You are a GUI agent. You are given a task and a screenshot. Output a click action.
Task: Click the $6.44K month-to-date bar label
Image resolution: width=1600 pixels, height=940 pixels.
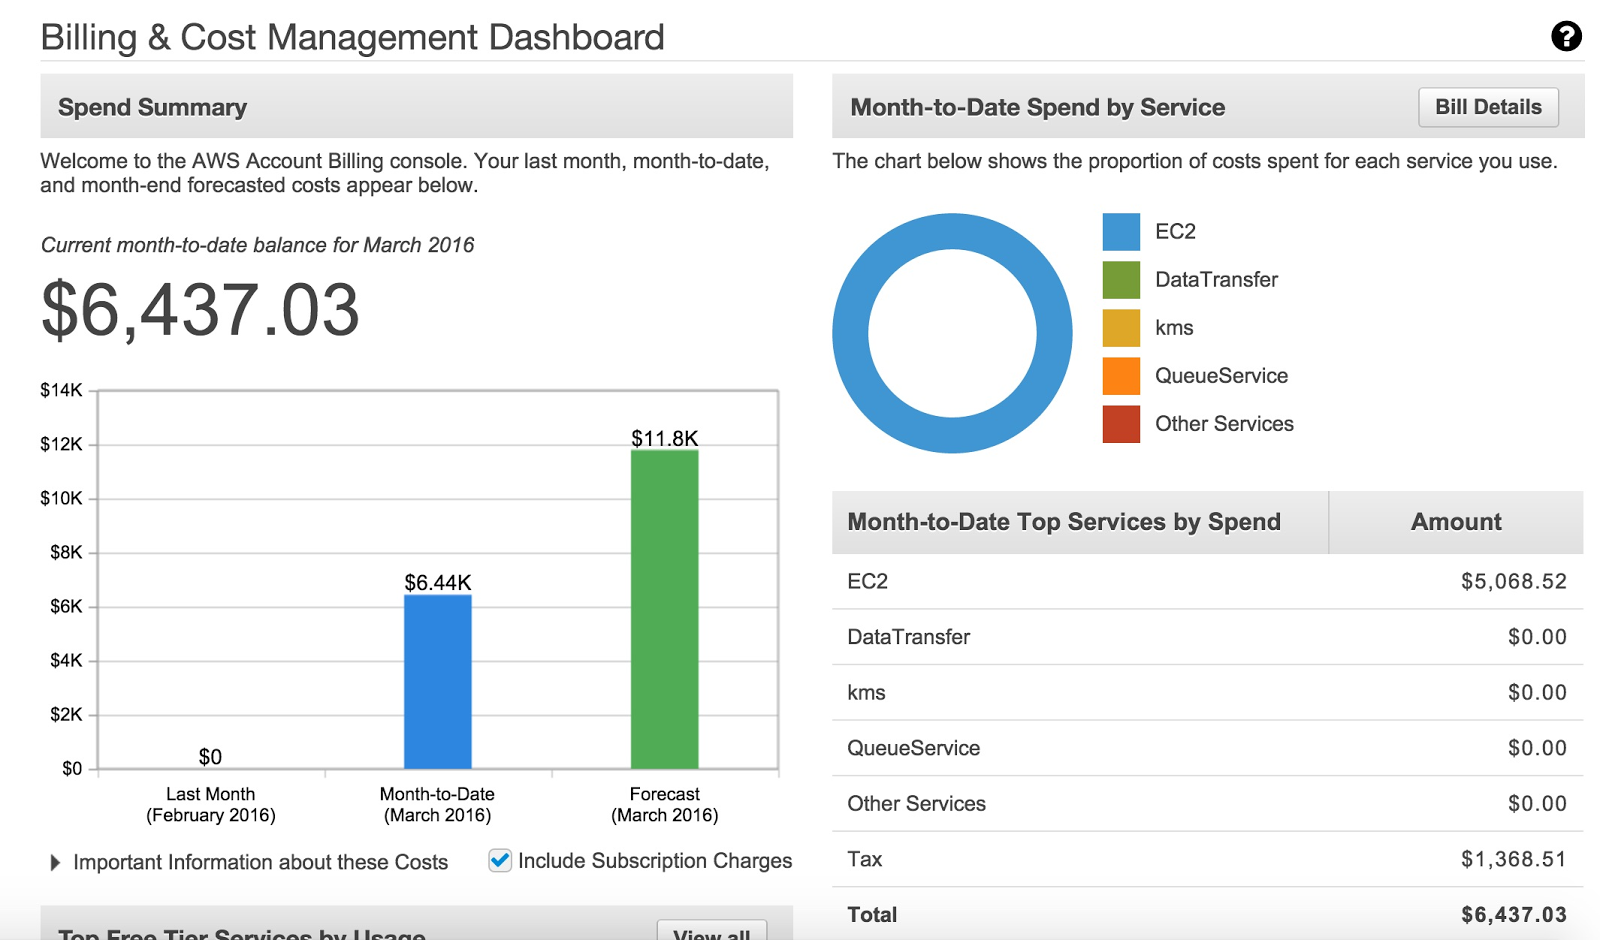[438, 582]
